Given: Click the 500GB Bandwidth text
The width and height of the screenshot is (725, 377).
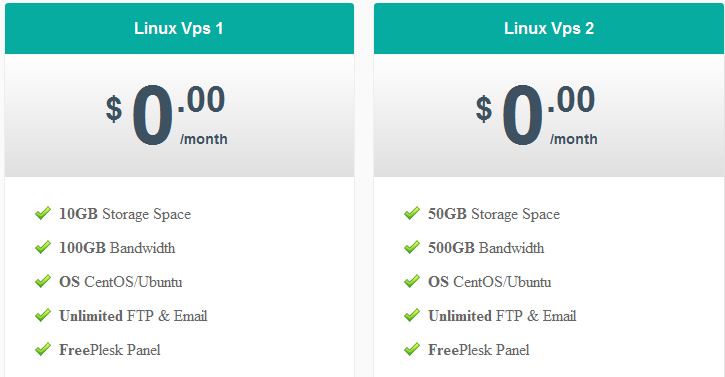Looking at the screenshot, I should pos(486,248).
